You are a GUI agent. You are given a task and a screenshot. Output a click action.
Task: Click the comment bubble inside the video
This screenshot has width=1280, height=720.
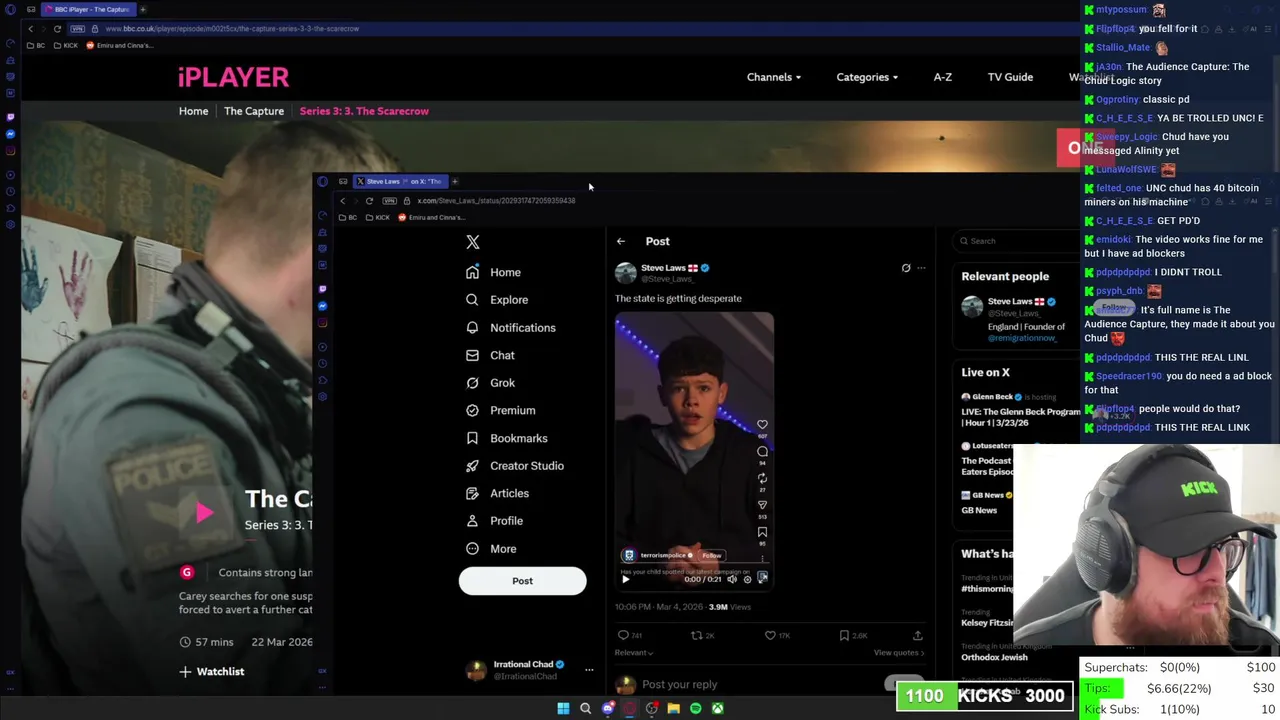762,451
